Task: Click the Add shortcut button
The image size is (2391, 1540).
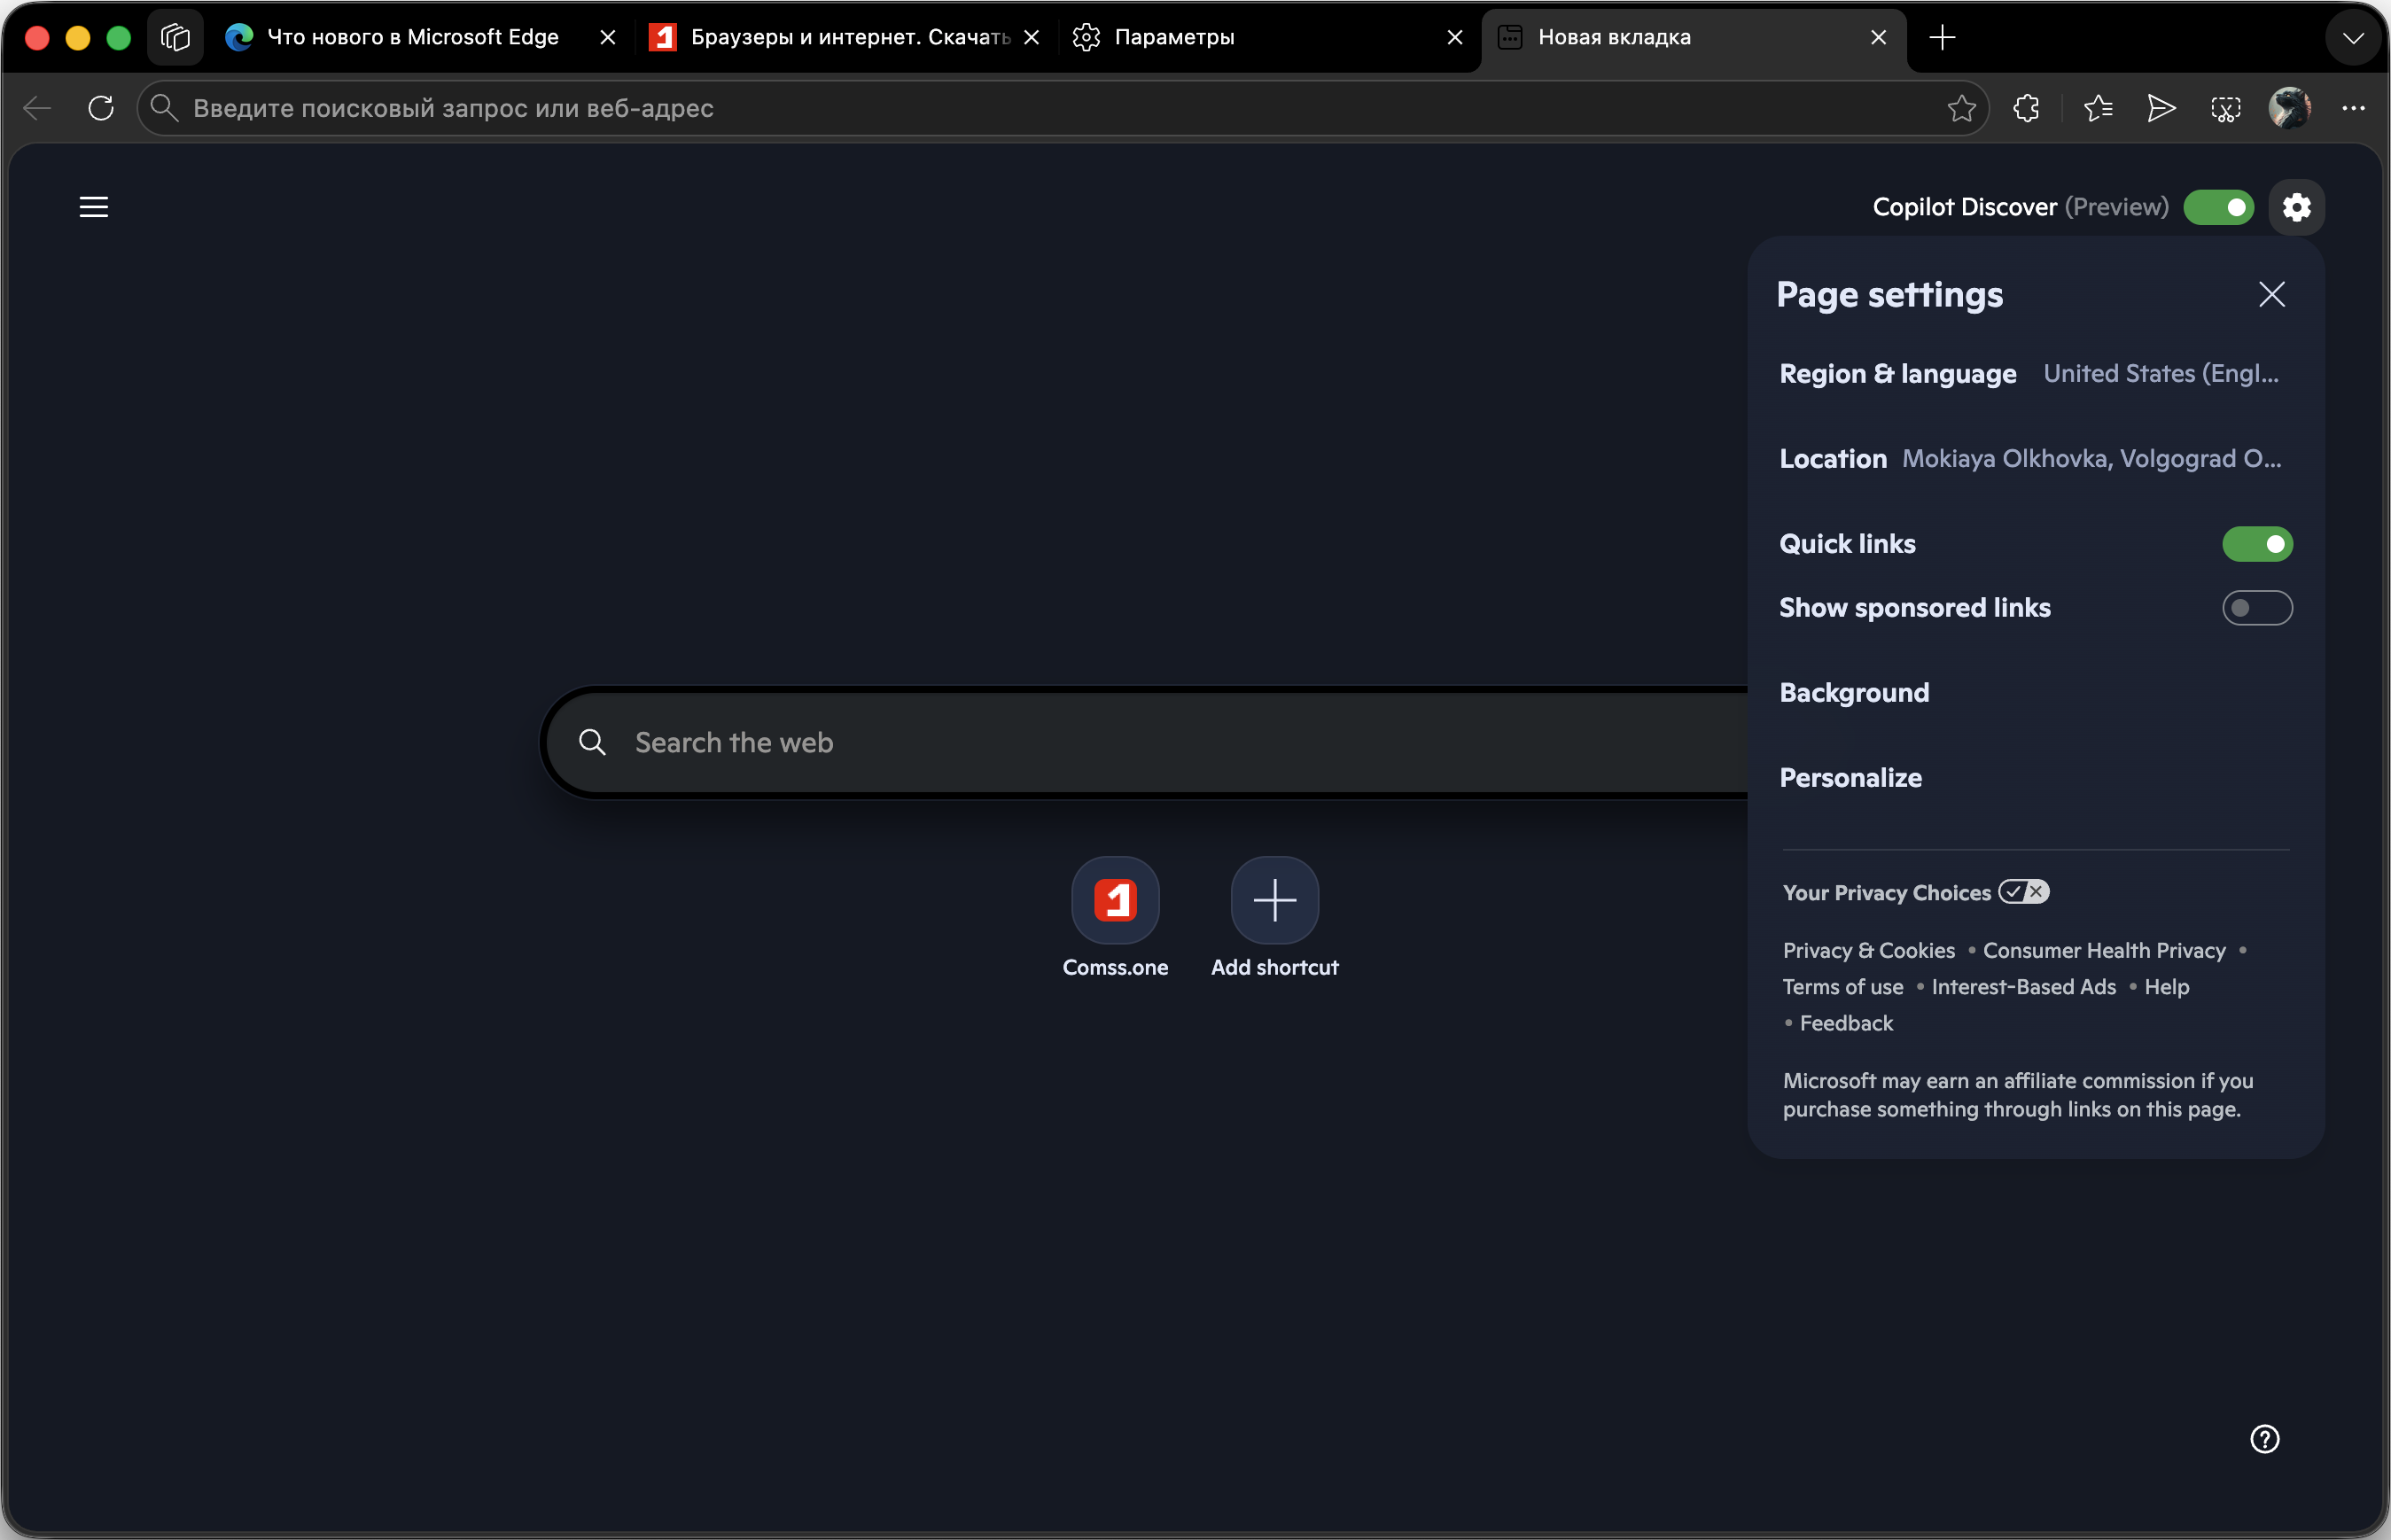Action: point(1274,901)
